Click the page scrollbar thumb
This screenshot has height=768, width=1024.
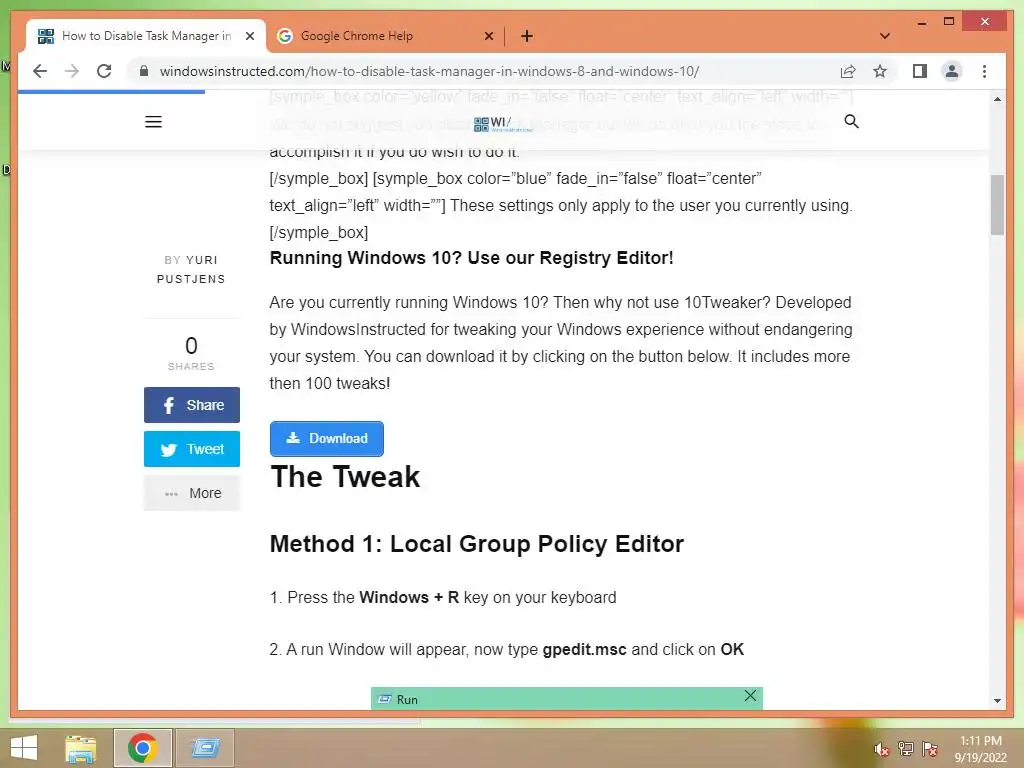click(x=997, y=205)
